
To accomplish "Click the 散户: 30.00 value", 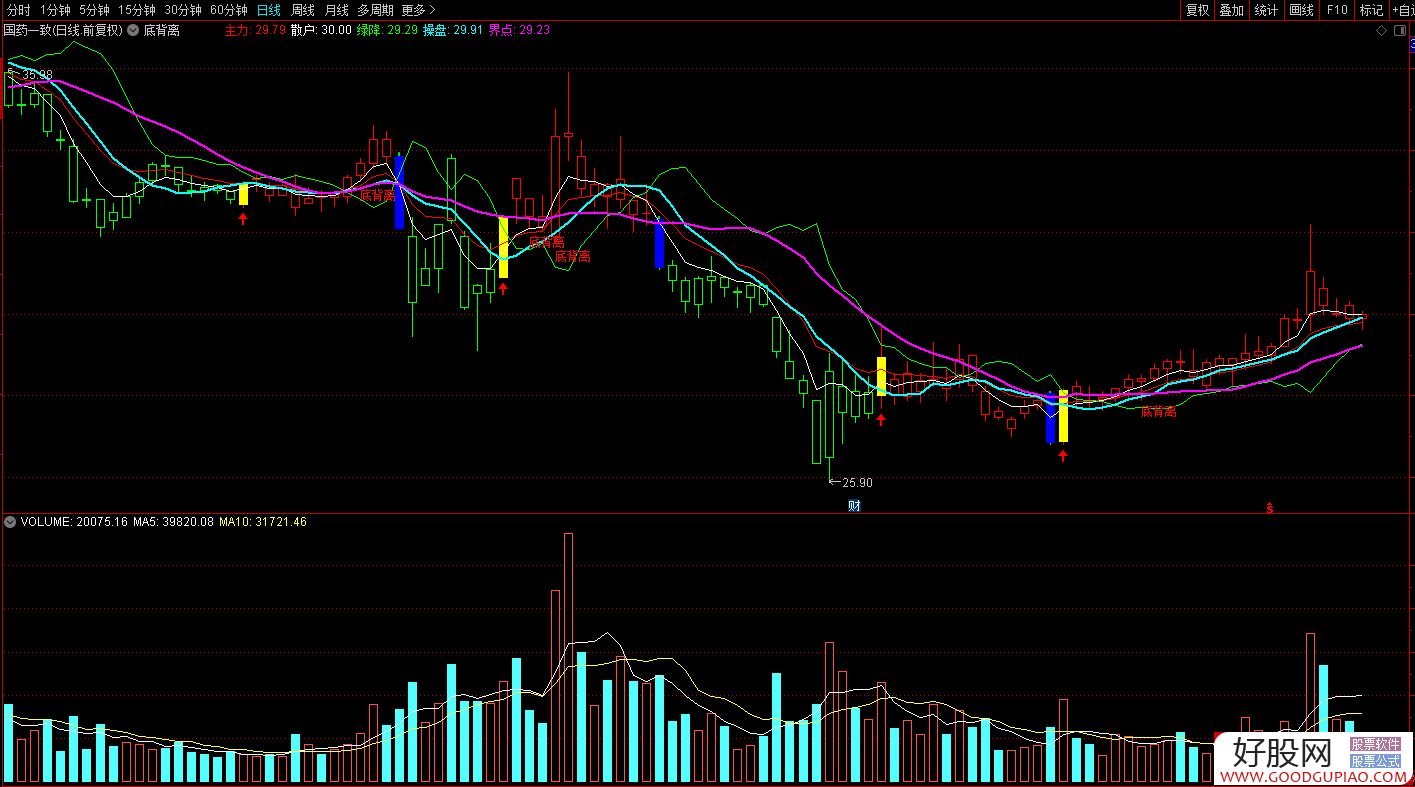I will point(321,30).
